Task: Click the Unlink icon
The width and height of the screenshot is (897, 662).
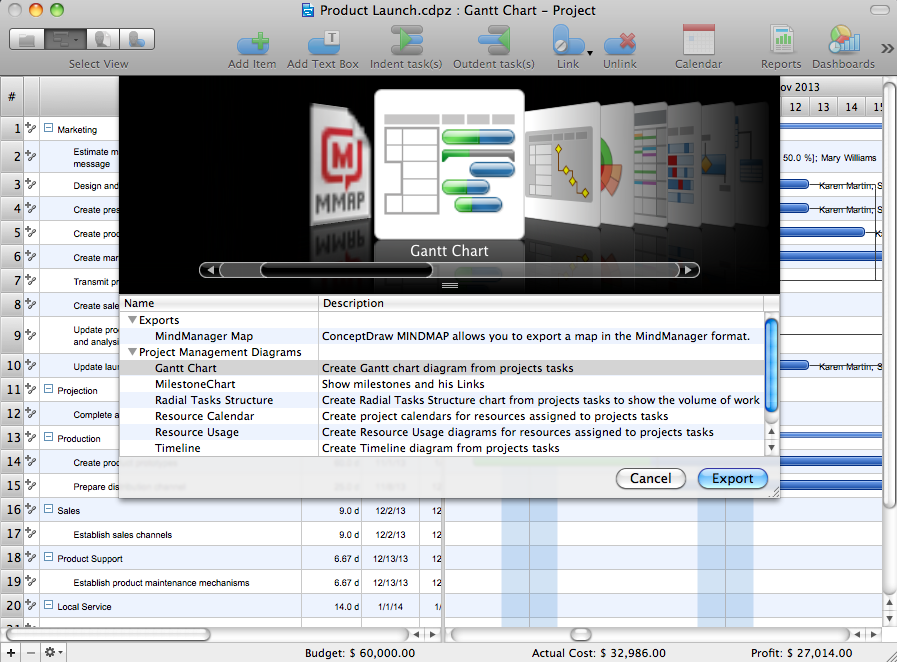Action: click(x=620, y=43)
